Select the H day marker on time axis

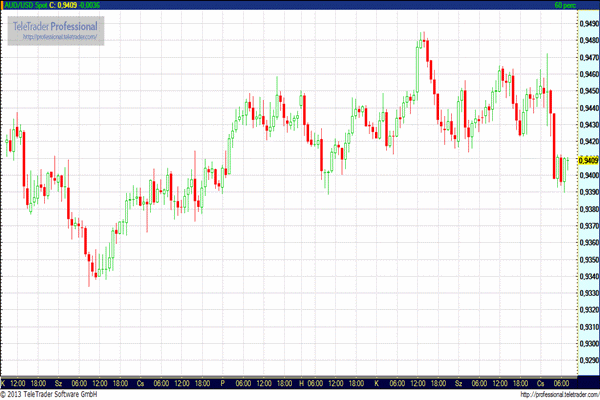(301, 383)
